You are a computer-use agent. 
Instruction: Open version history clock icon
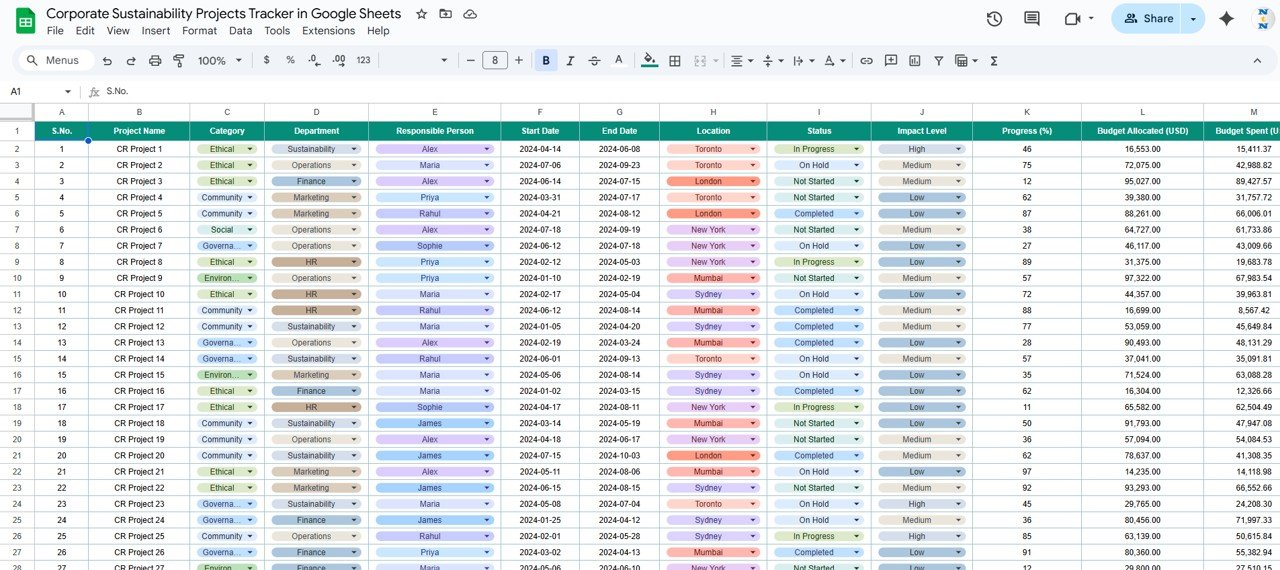pyautogui.click(x=994, y=19)
